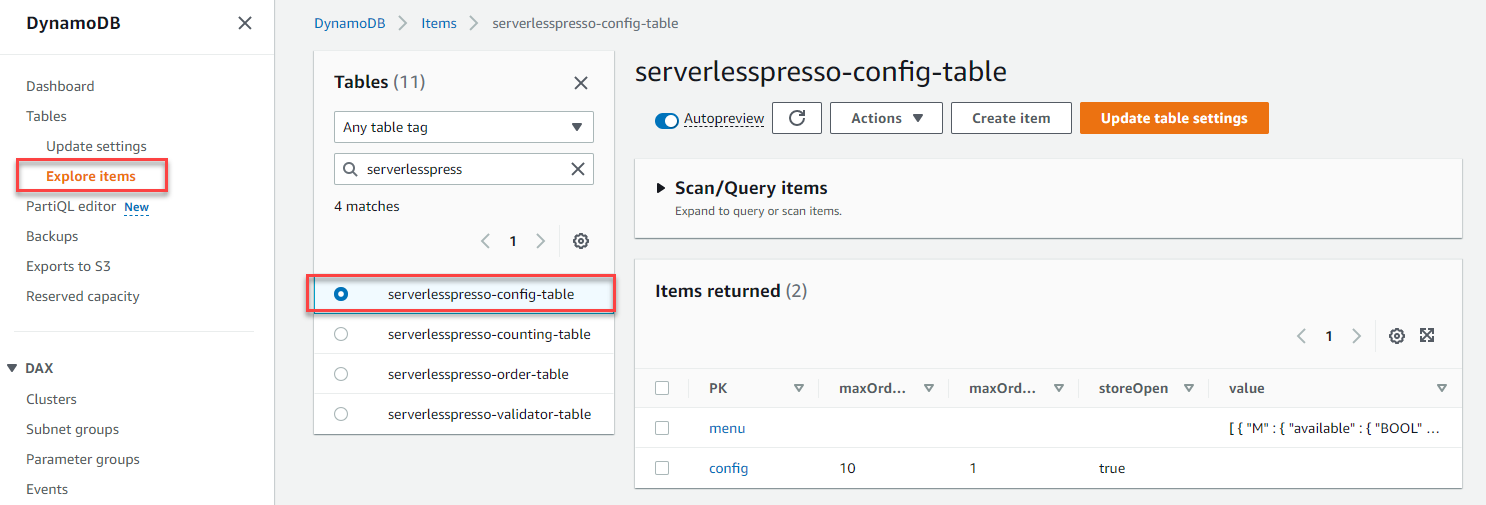Open DAX Subnet groups page
The image size is (1486, 505).
coord(72,429)
